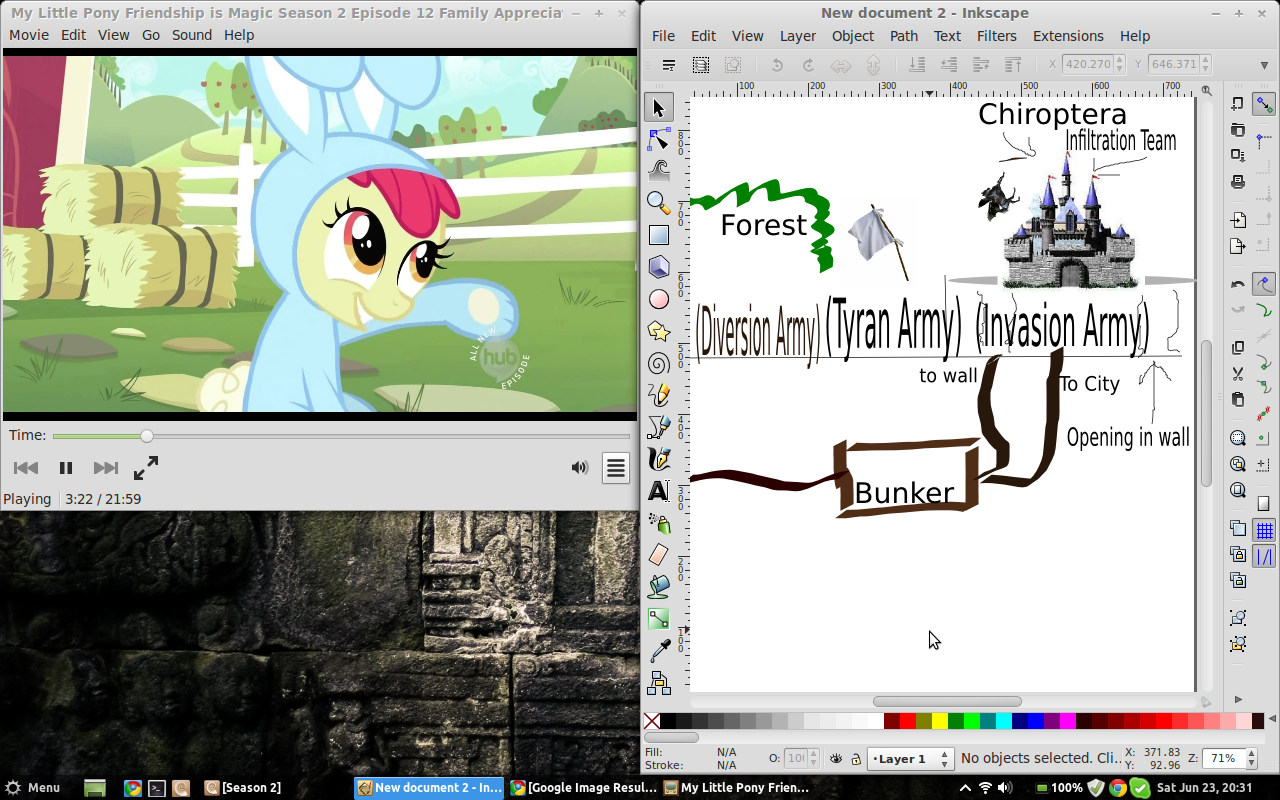
Task: Select the 3D Box tool
Action: tap(659, 267)
